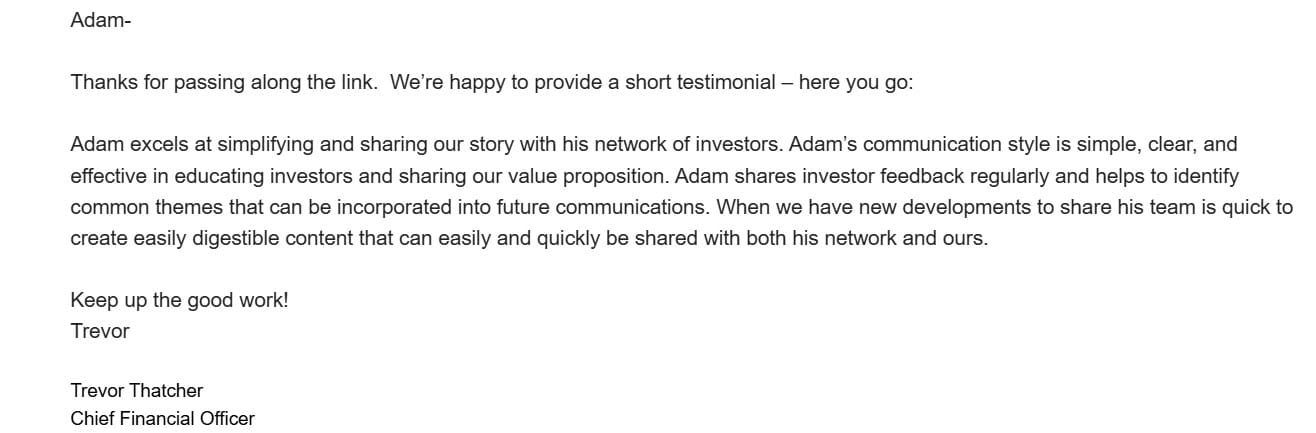
Task: Click the "Adam-" greeting line
Action: (x=100, y=20)
